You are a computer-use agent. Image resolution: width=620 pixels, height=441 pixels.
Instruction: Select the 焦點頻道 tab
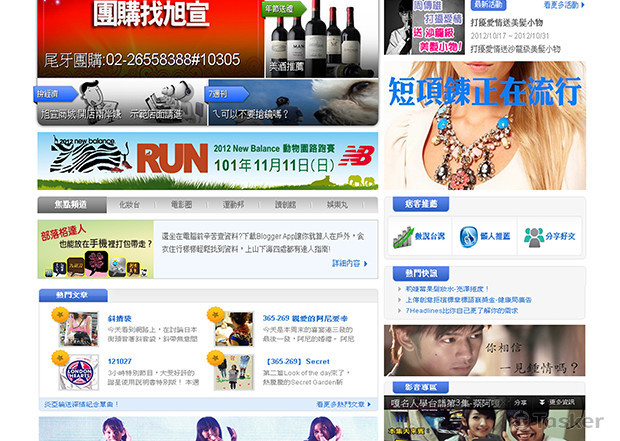click(72, 204)
